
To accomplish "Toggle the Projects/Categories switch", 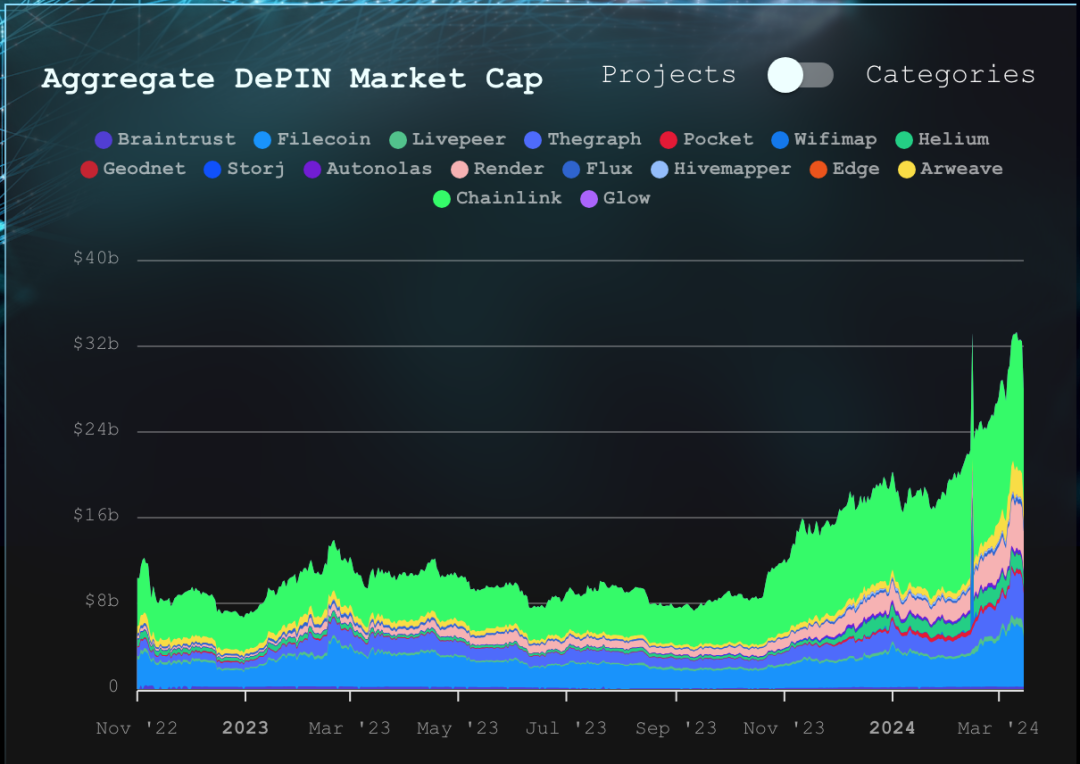I will [800, 75].
